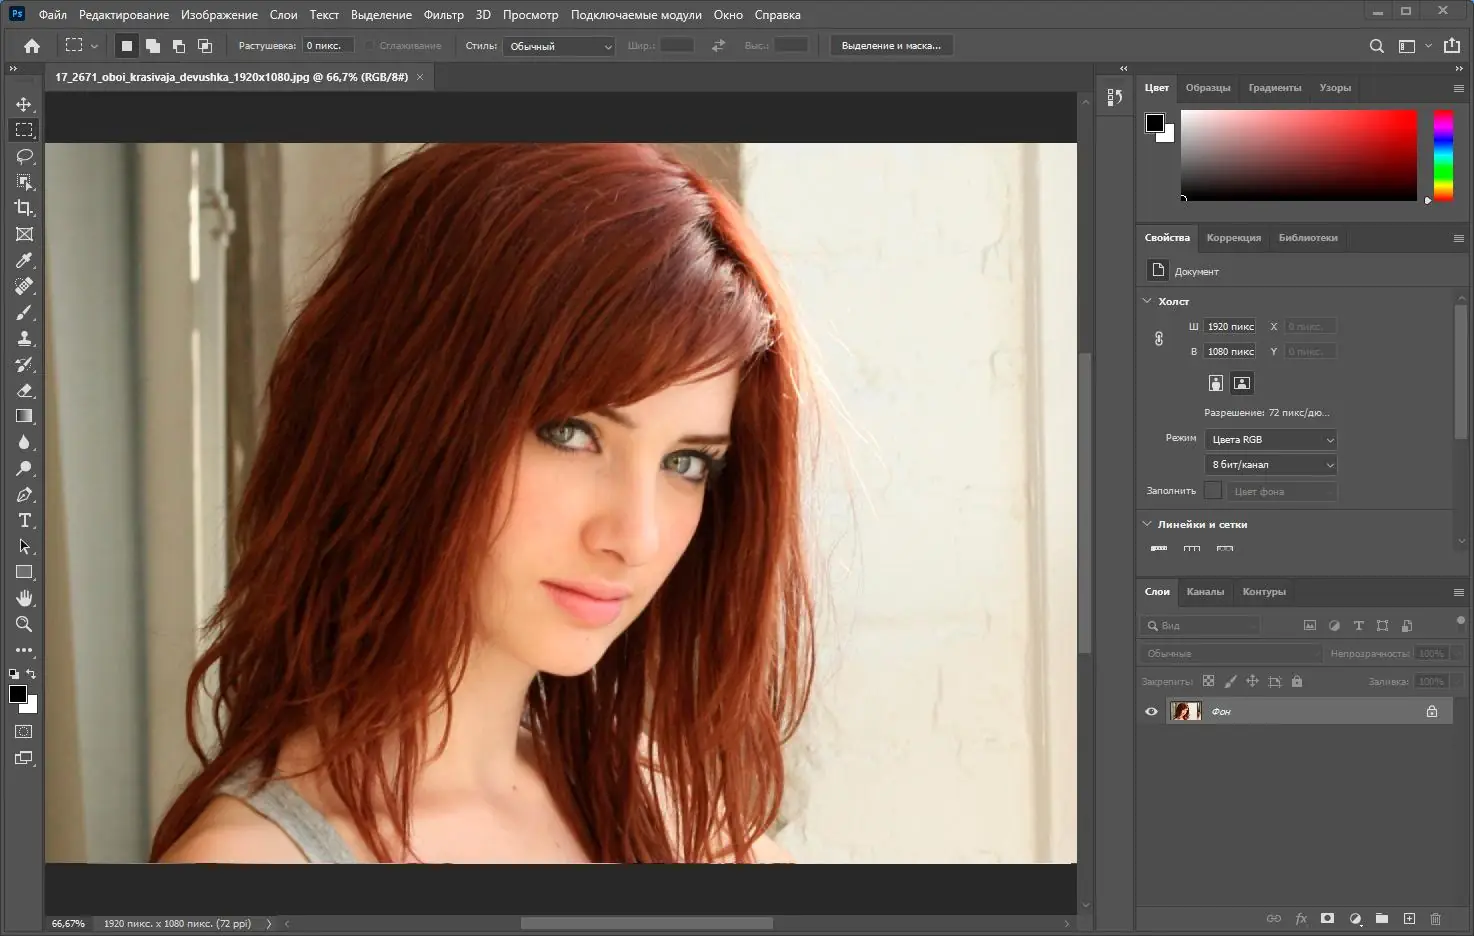Select the Crop tool
The image size is (1474, 936).
[24, 208]
